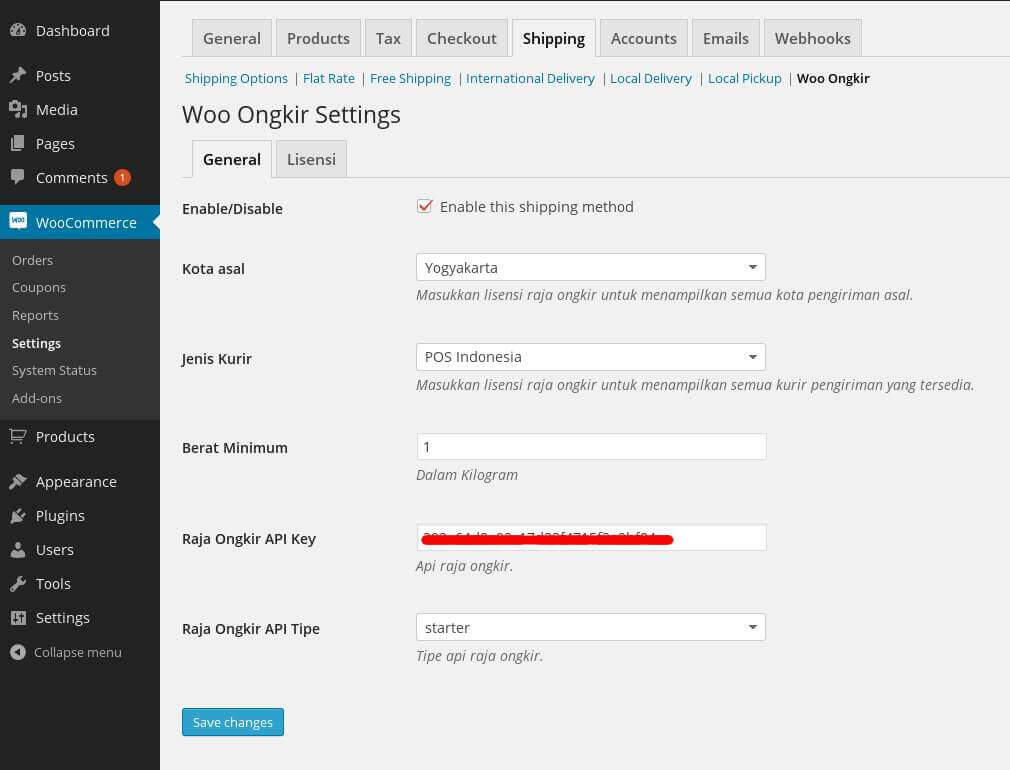Open the Orders submenu item

coord(32,260)
